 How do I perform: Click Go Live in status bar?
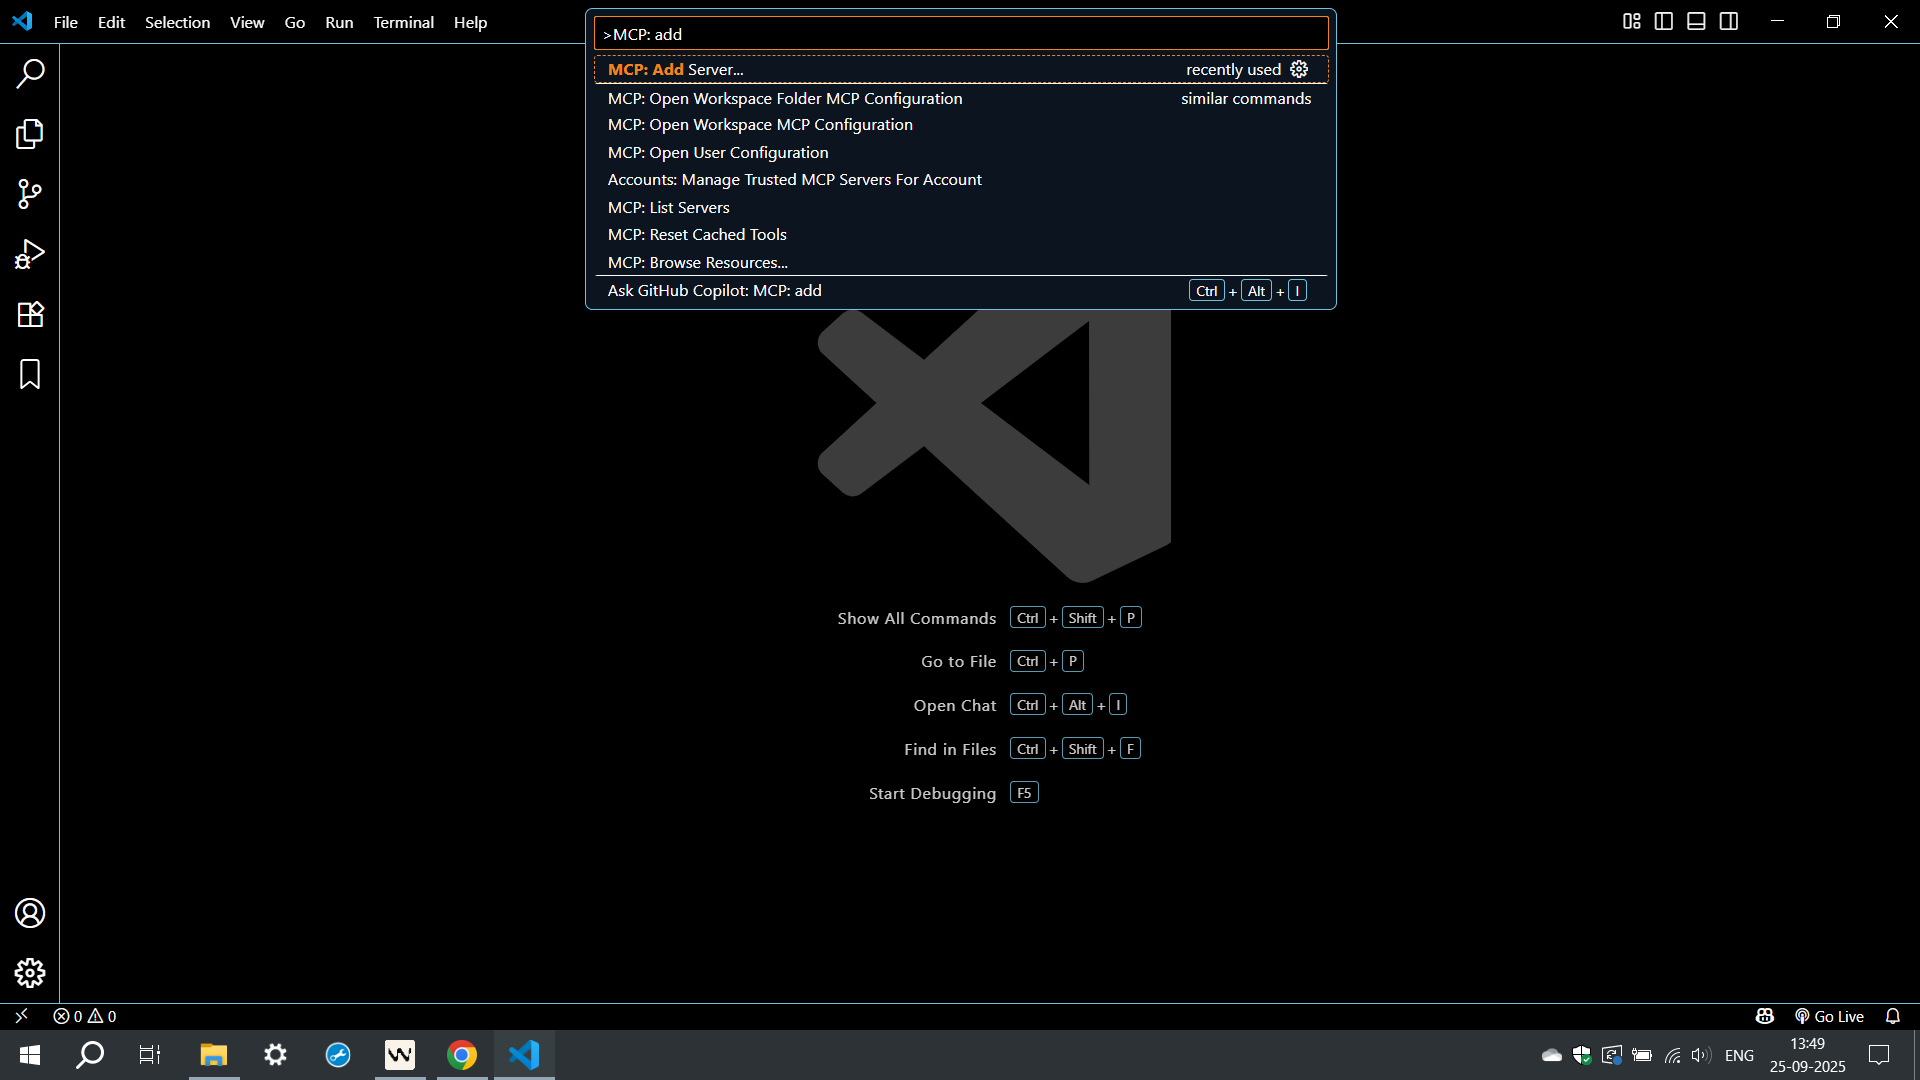click(1829, 1016)
